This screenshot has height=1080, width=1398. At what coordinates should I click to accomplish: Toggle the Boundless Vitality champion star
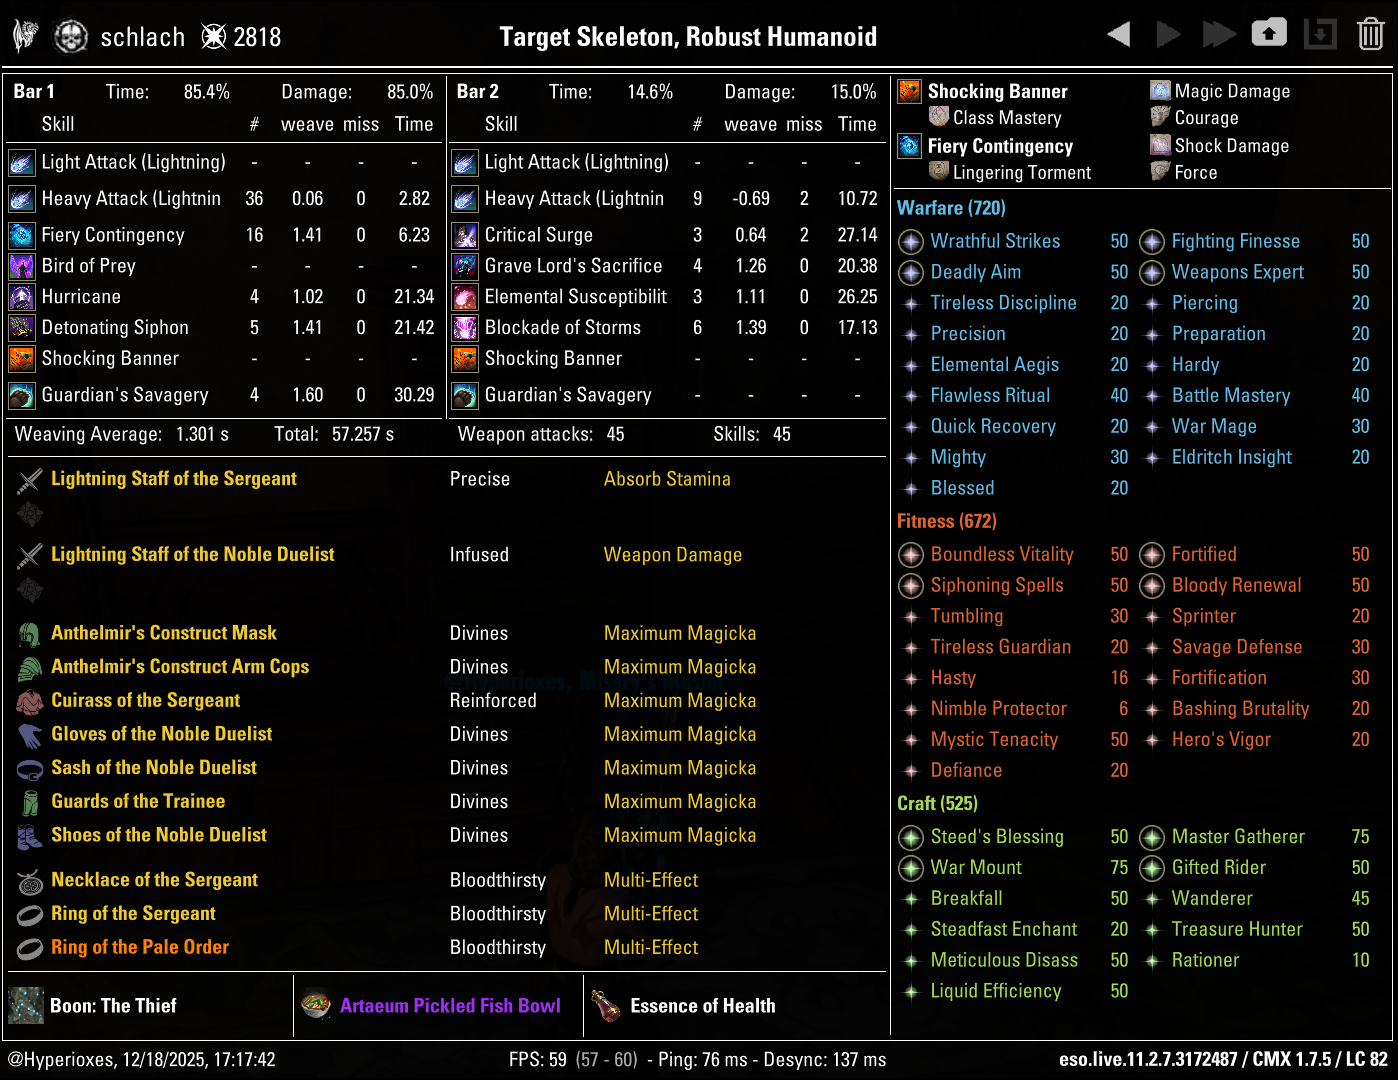(x=910, y=554)
